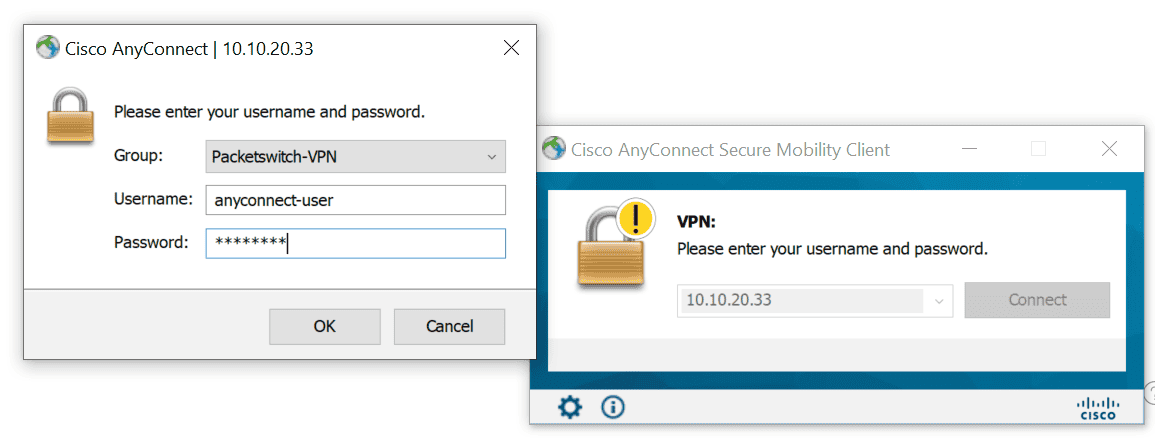Close the Secure Mobility Client window
The image size is (1155, 441).
(1109, 149)
